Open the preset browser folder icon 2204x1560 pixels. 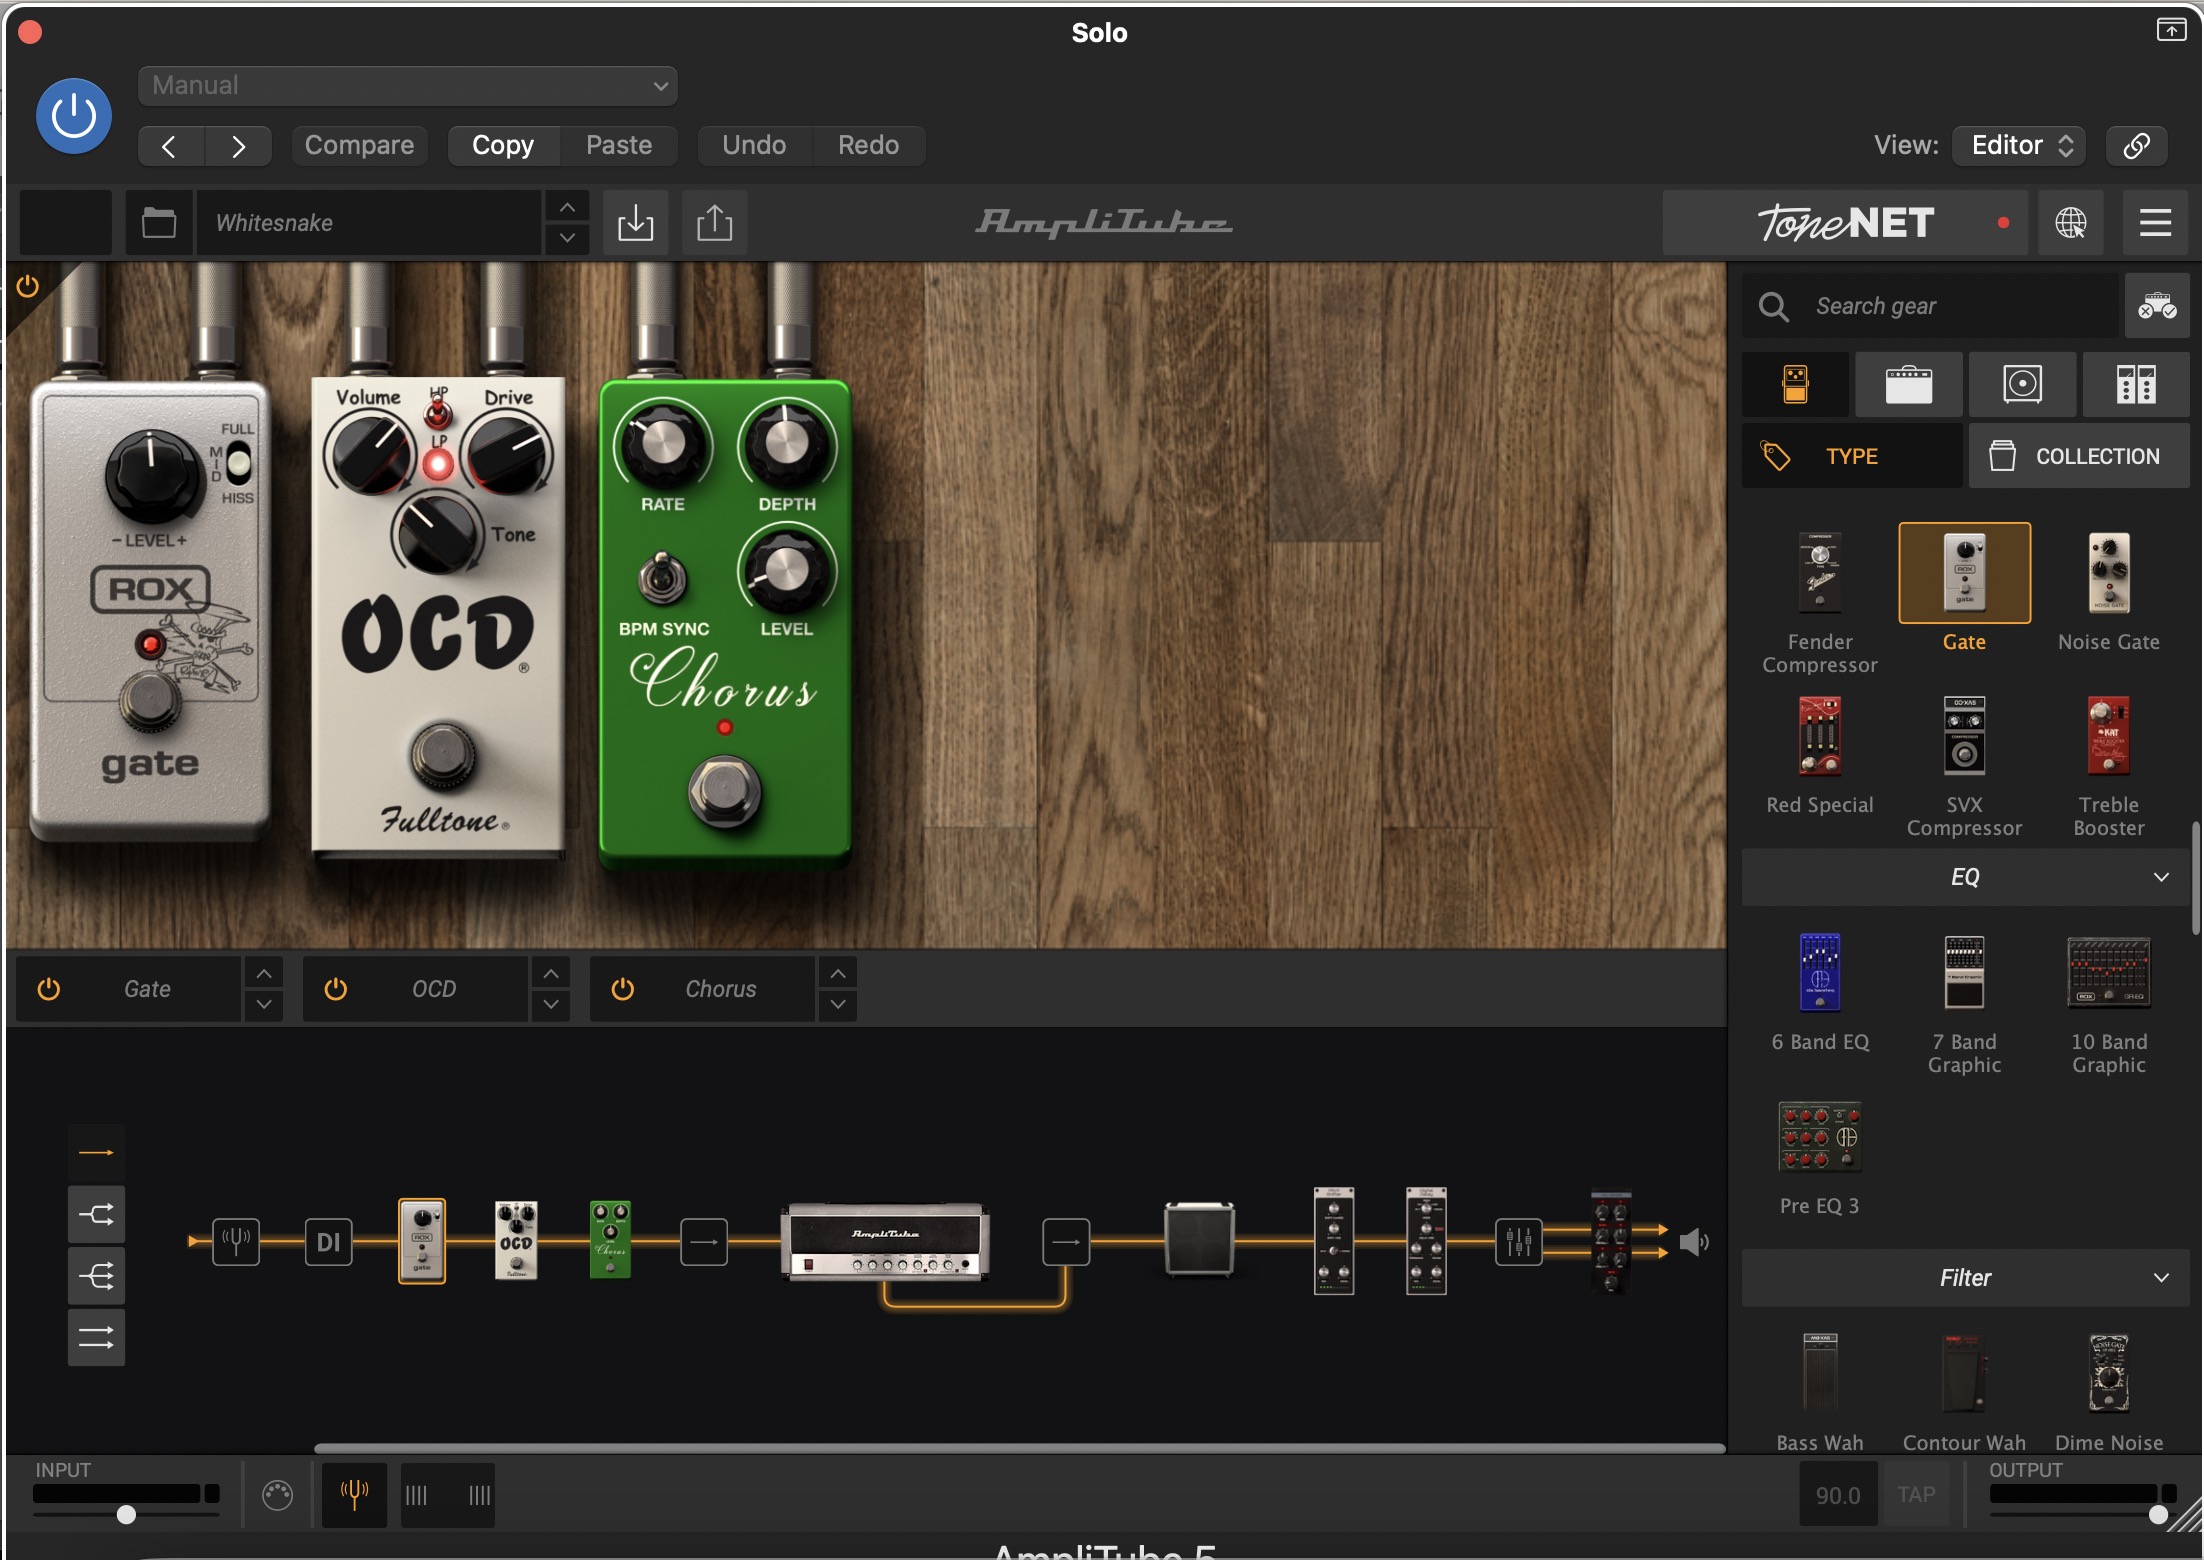coord(159,222)
